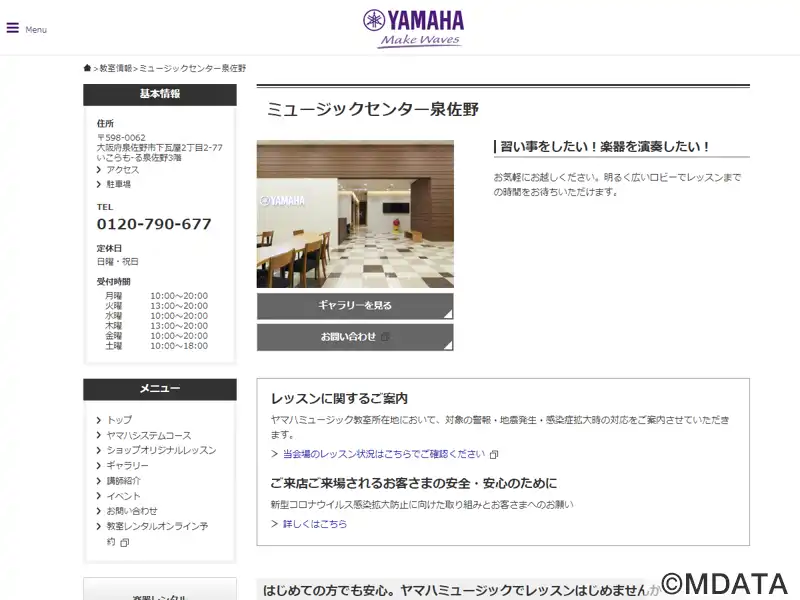Go to home via breadcrumb house icon
Image resolution: width=800 pixels, height=600 pixels.
(x=87, y=68)
